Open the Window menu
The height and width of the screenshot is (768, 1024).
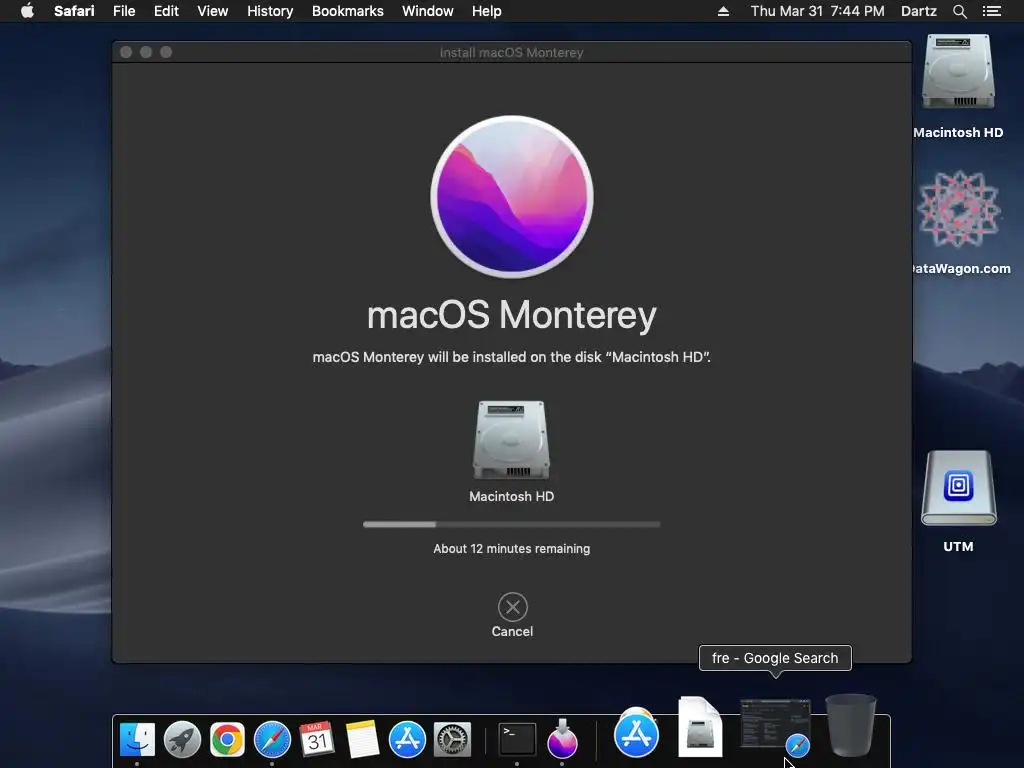[x=428, y=11]
